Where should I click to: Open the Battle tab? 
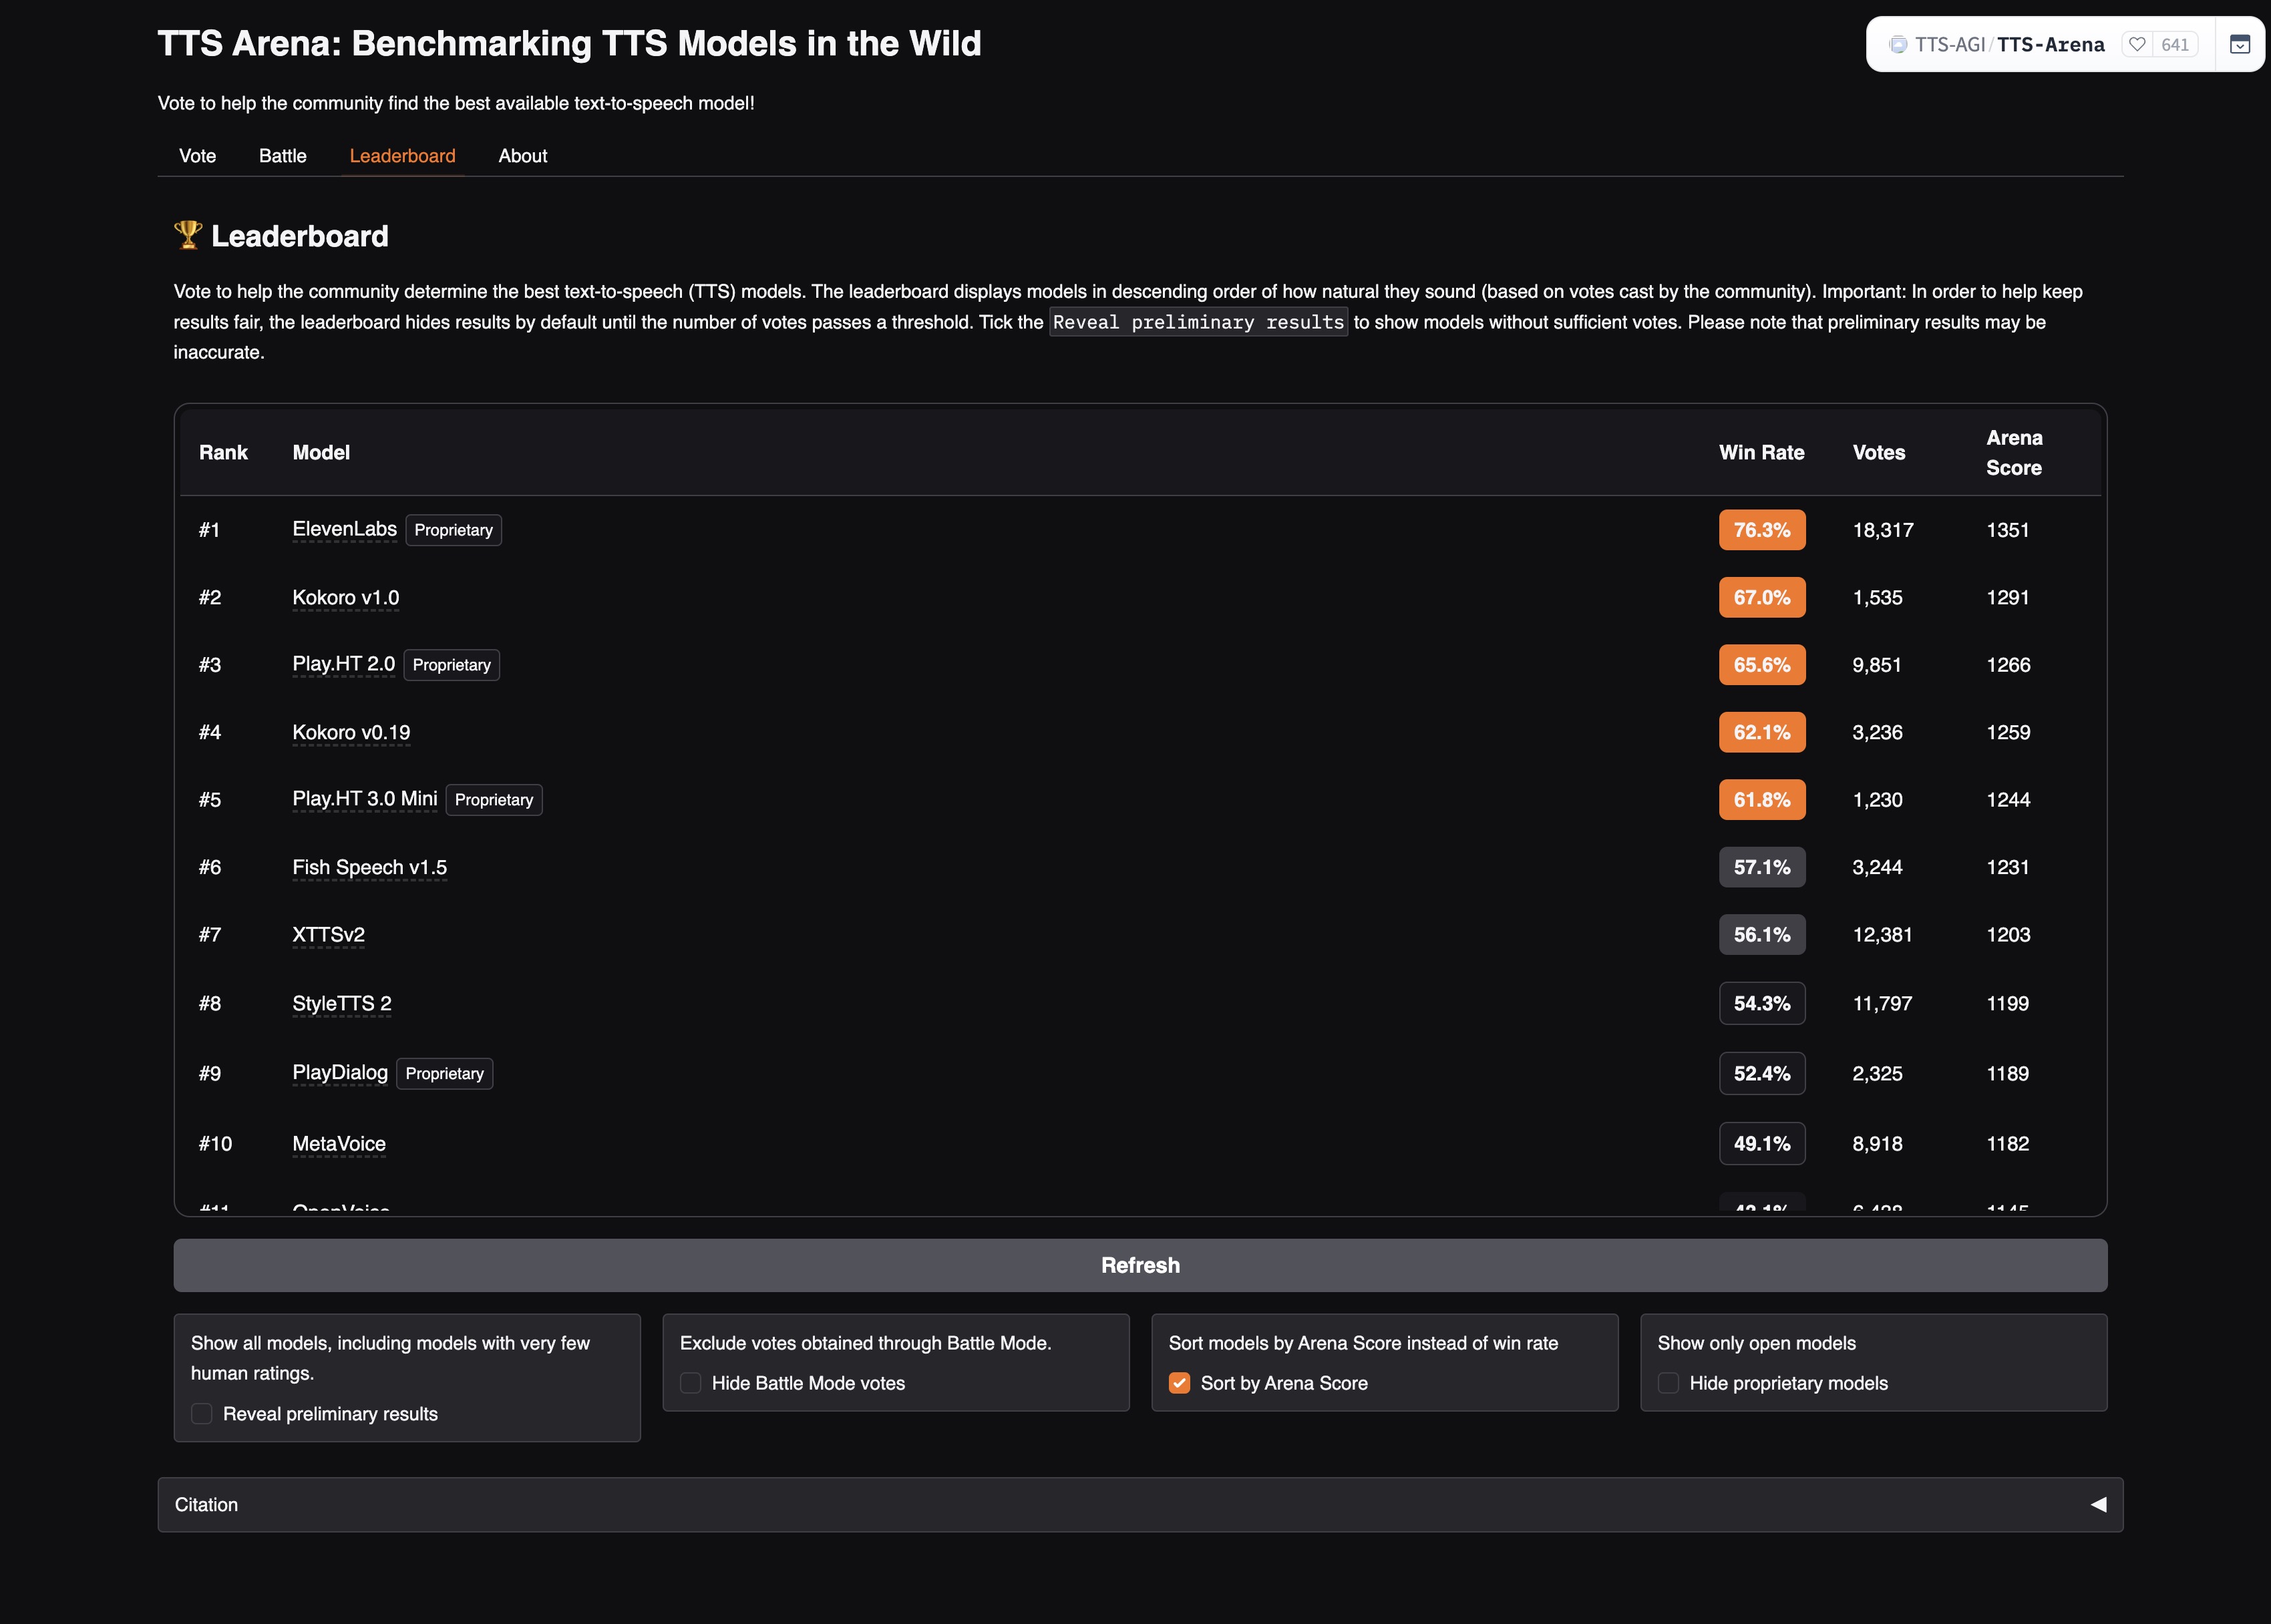282,156
